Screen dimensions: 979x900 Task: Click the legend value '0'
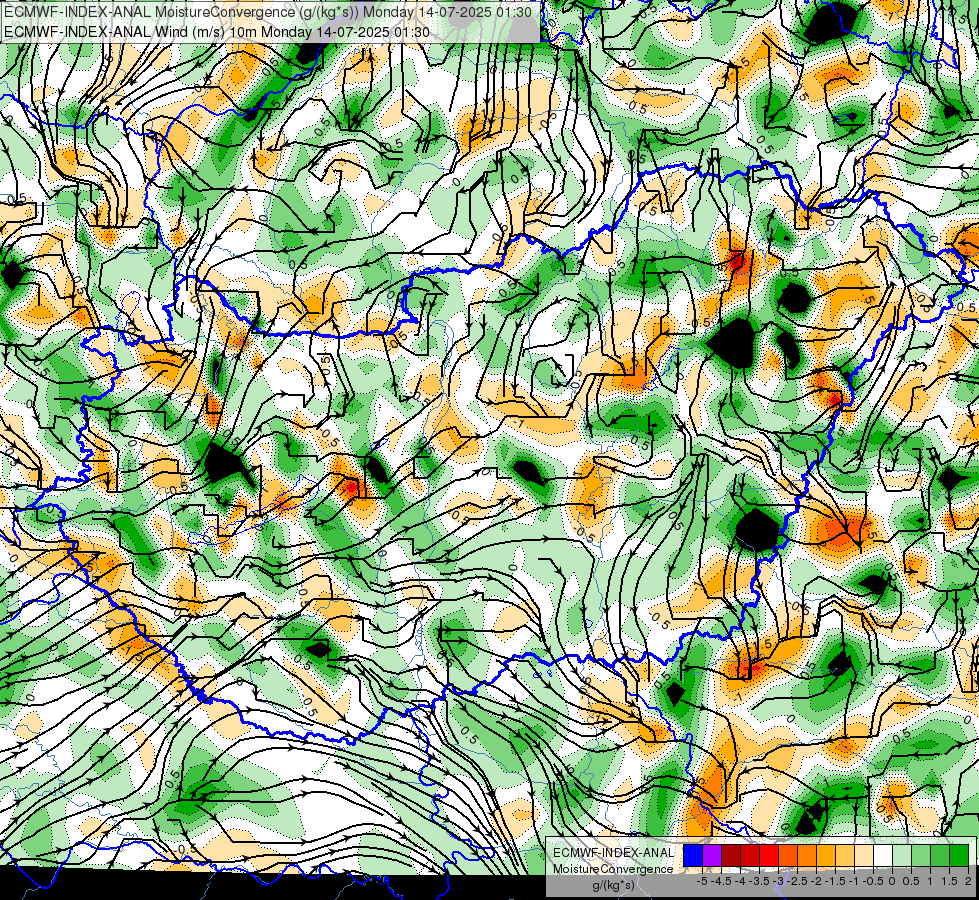coord(892,881)
